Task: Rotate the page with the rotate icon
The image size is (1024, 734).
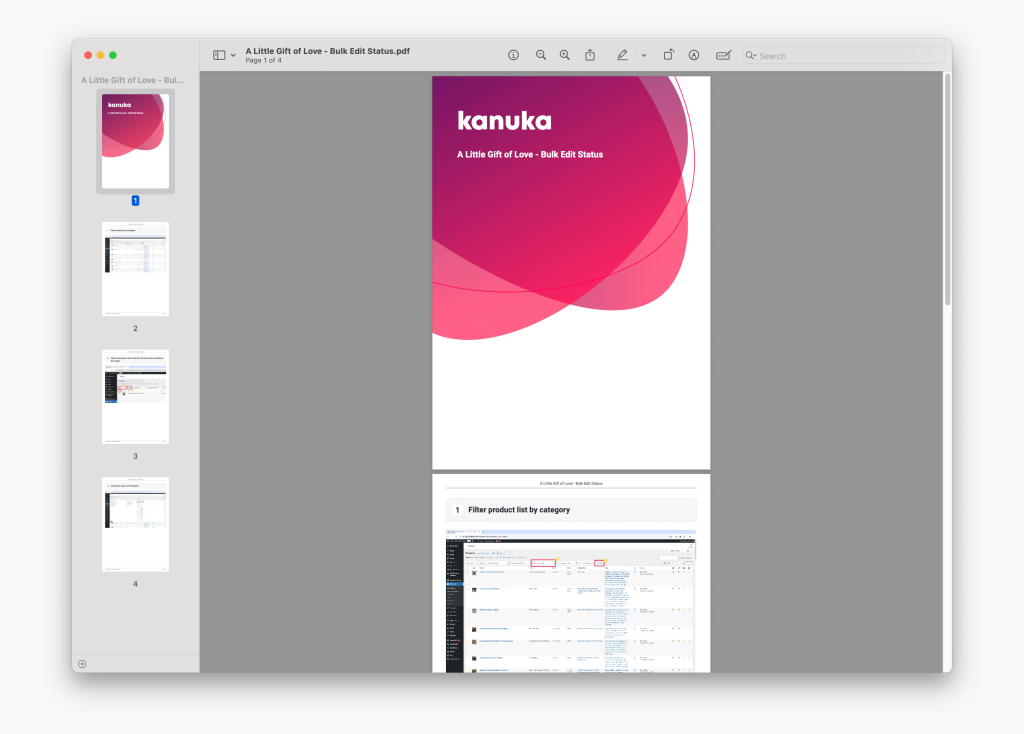Action: tap(668, 56)
